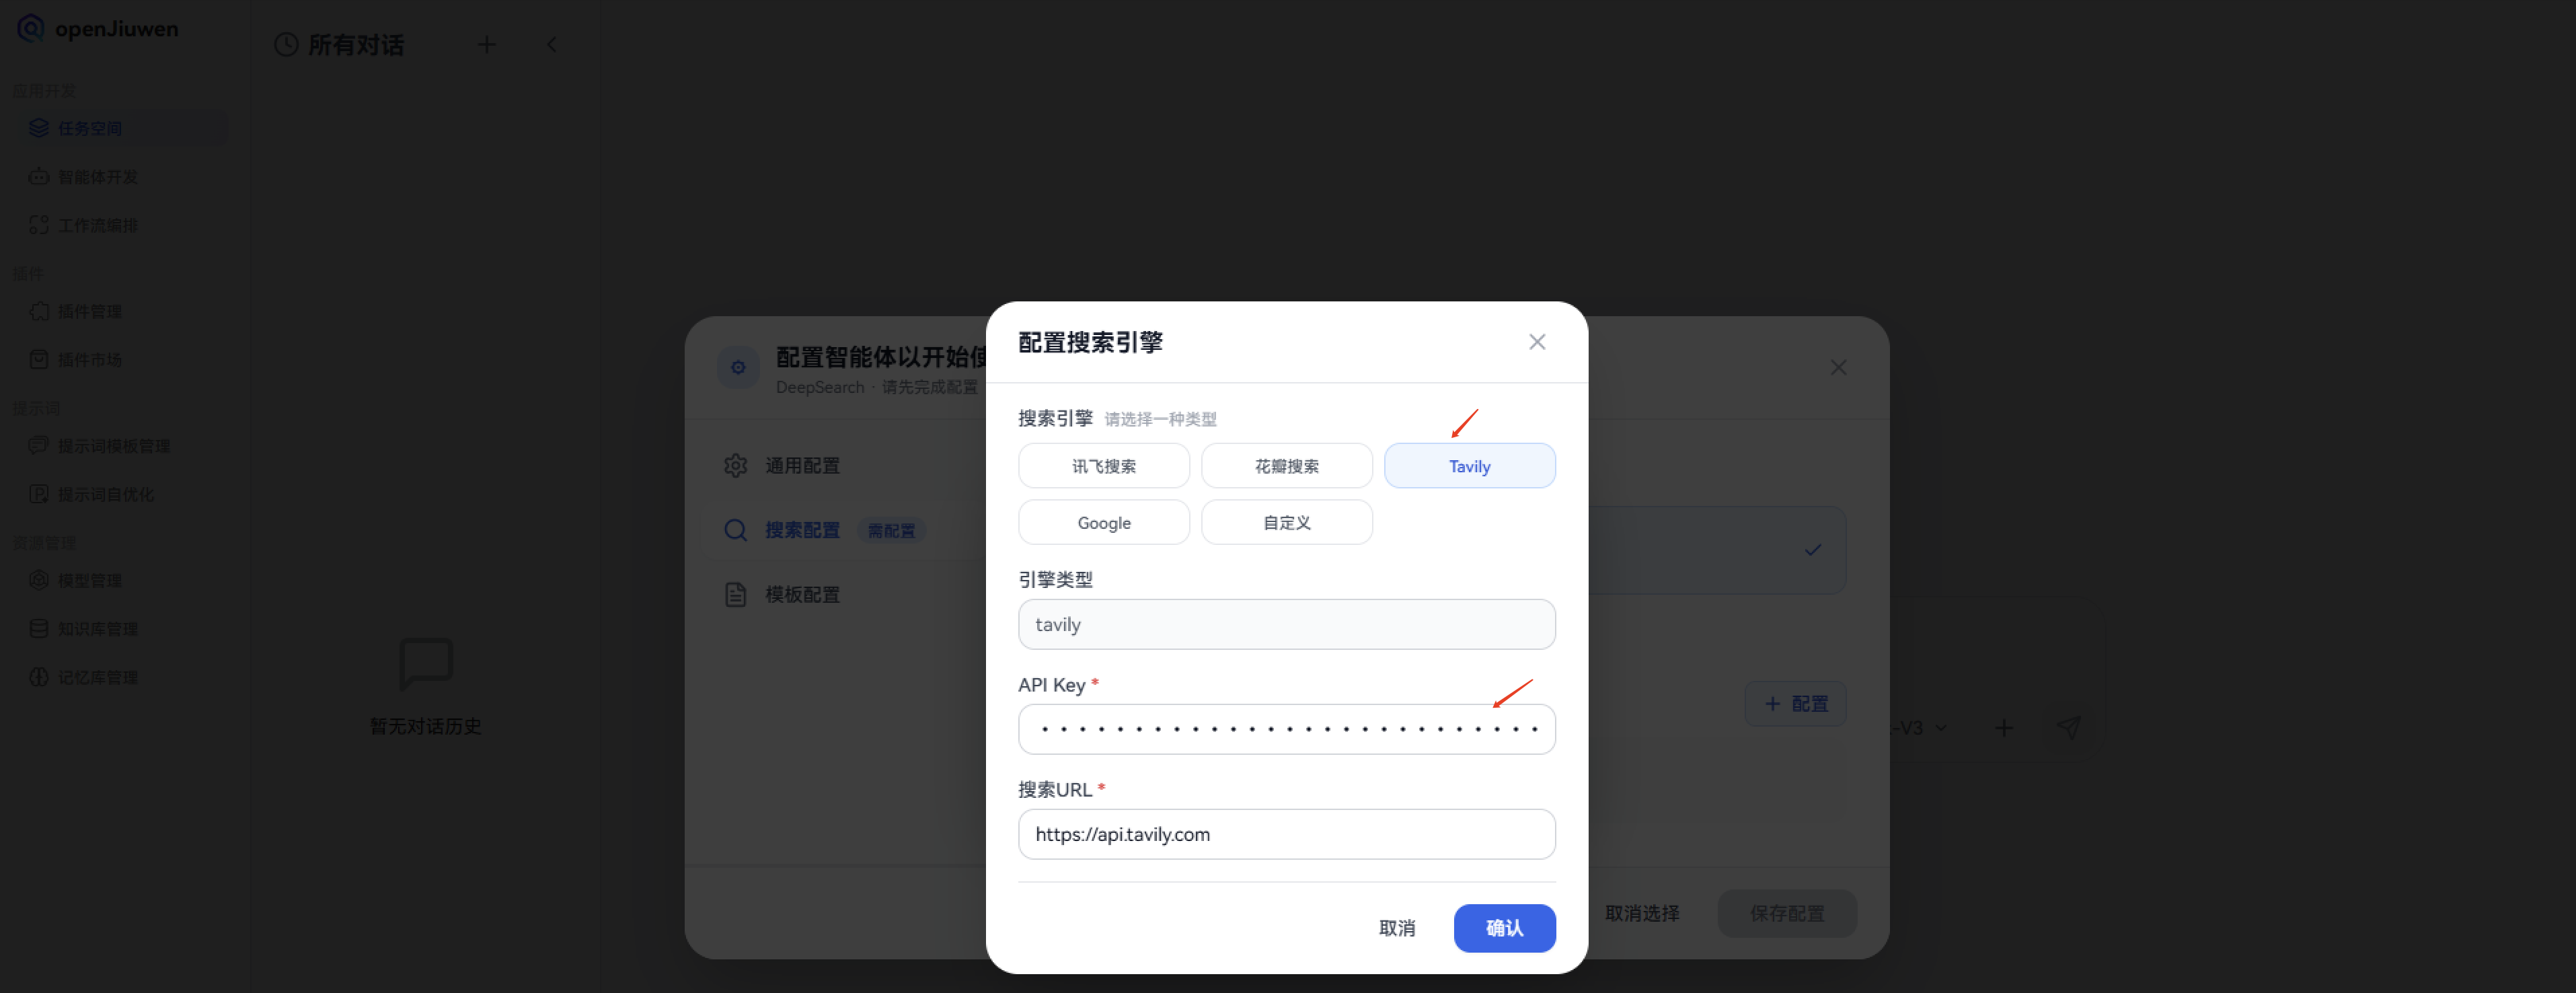Click the 知识库管理 database icon

point(38,628)
